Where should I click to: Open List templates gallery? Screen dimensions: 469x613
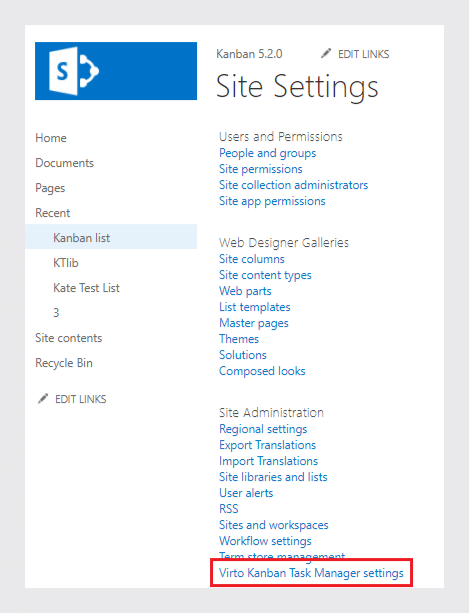click(254, 307)
